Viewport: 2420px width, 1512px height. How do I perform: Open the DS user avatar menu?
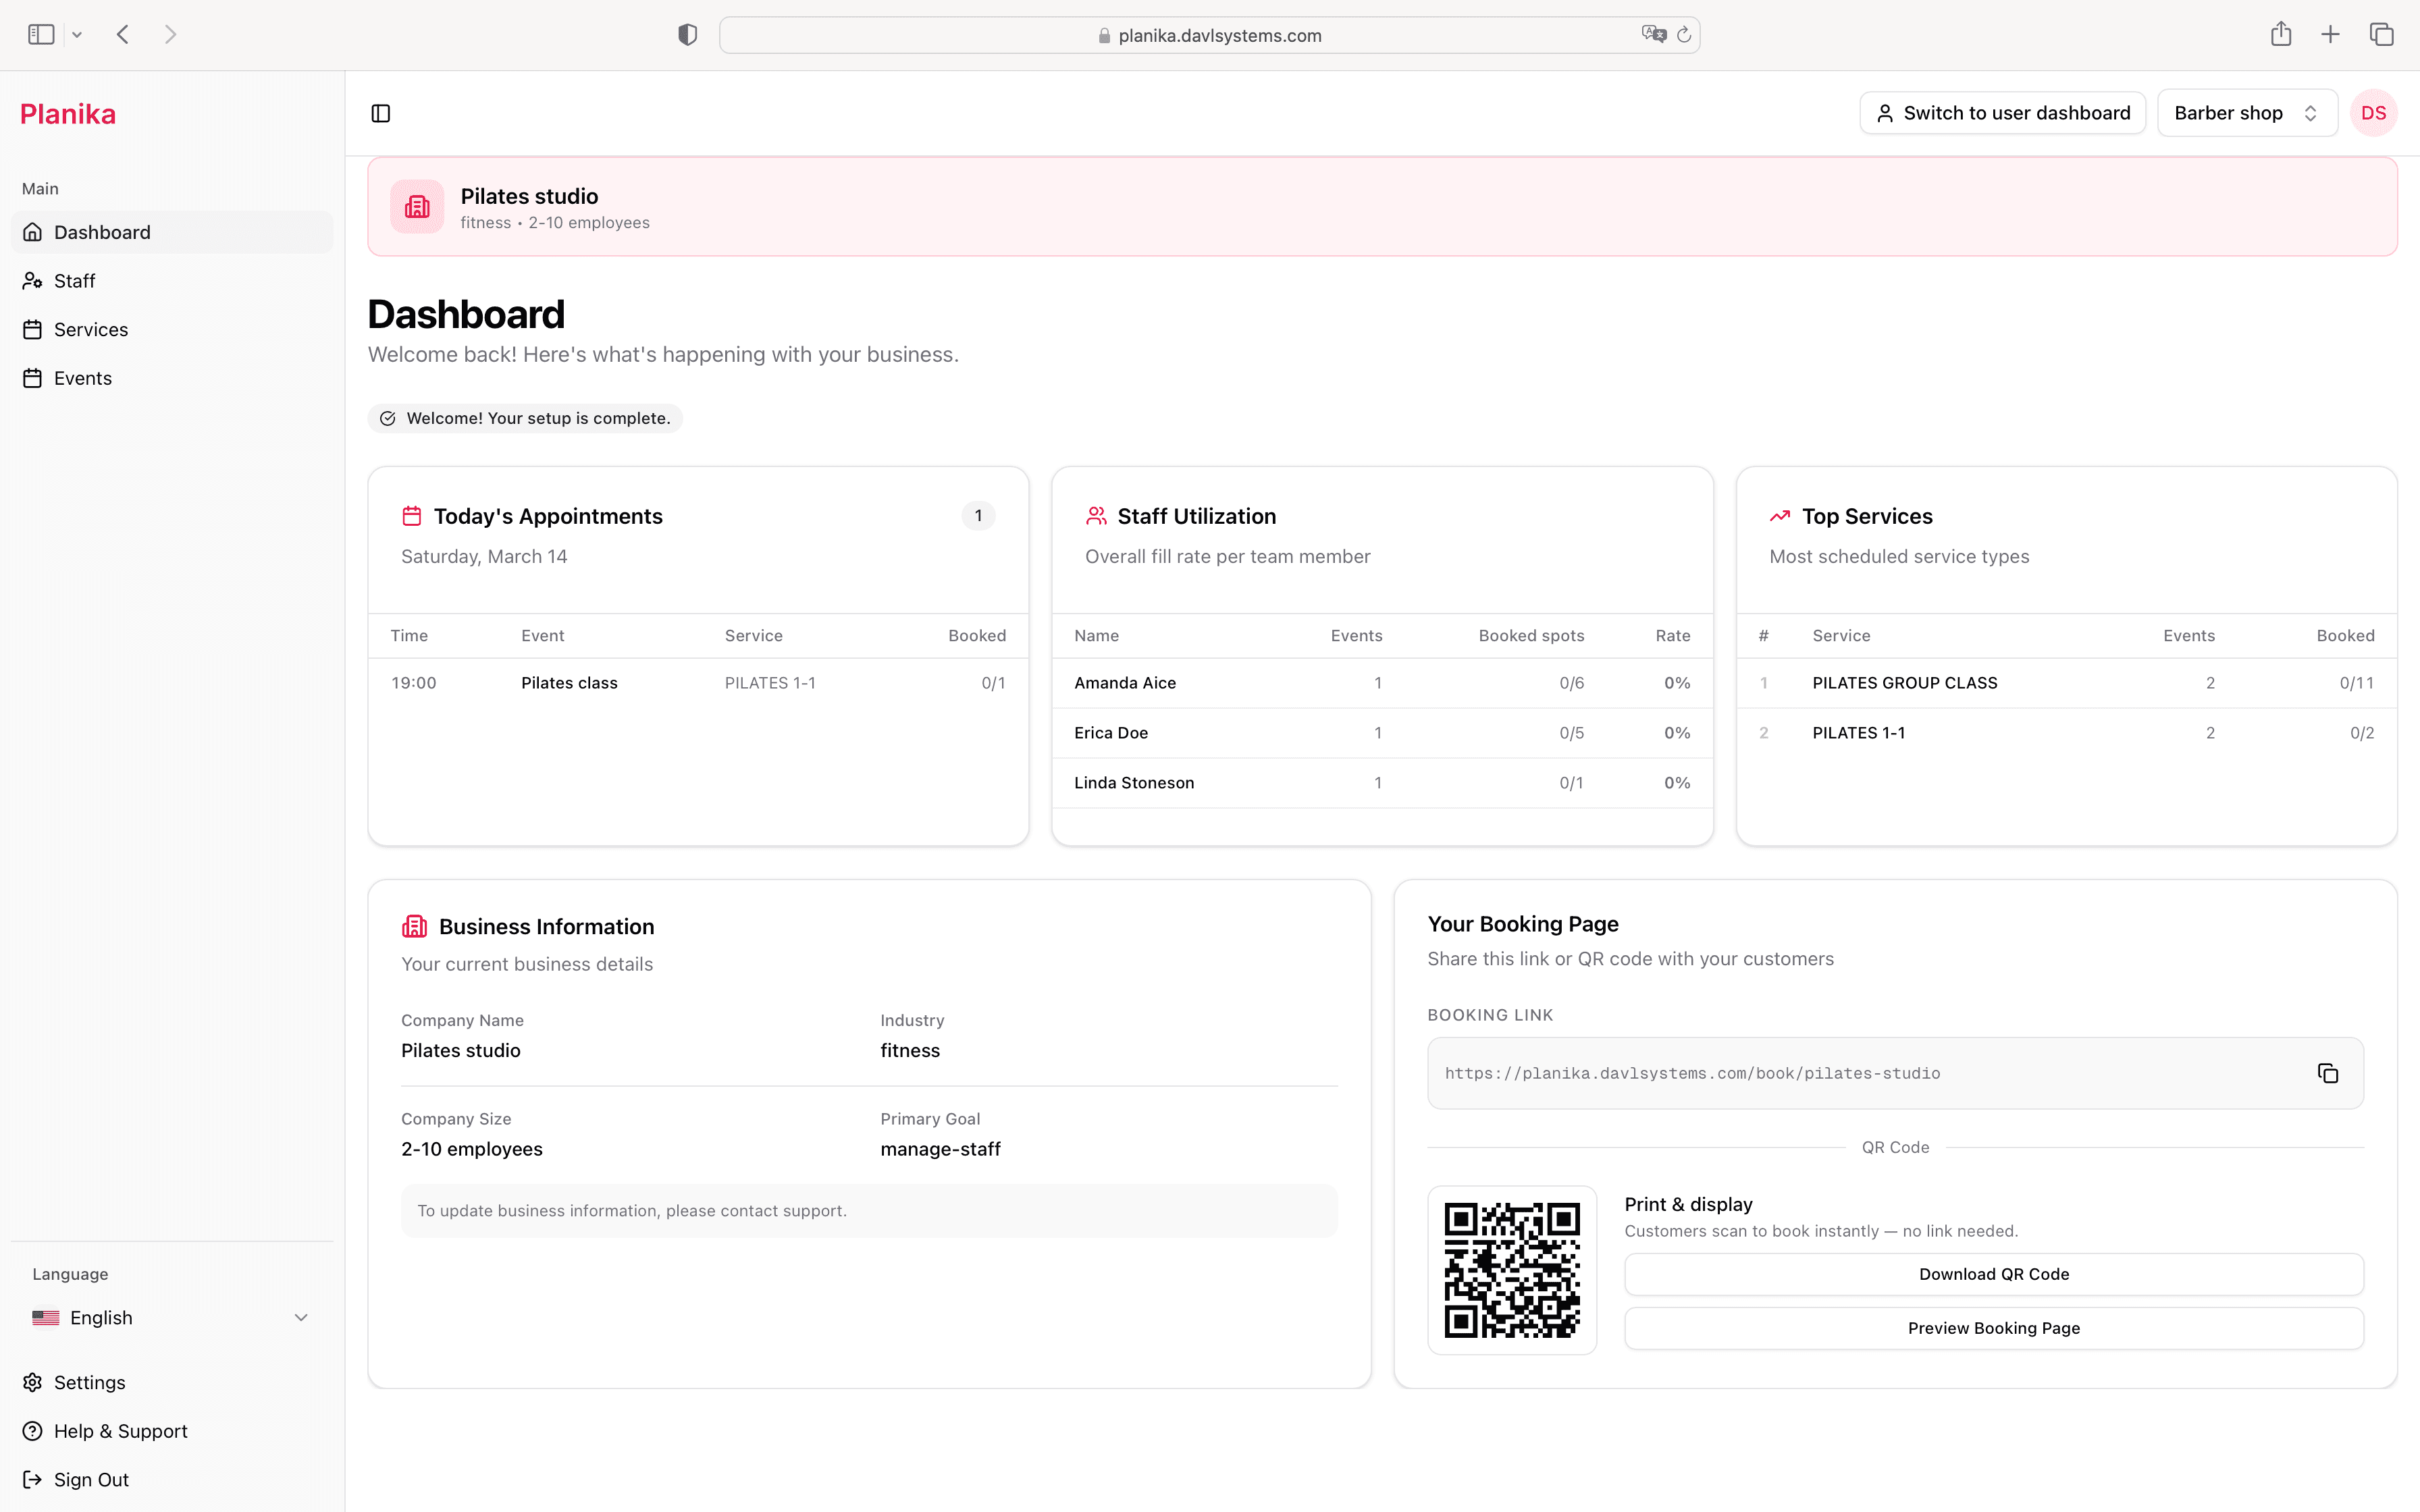tap(2373, 113)
